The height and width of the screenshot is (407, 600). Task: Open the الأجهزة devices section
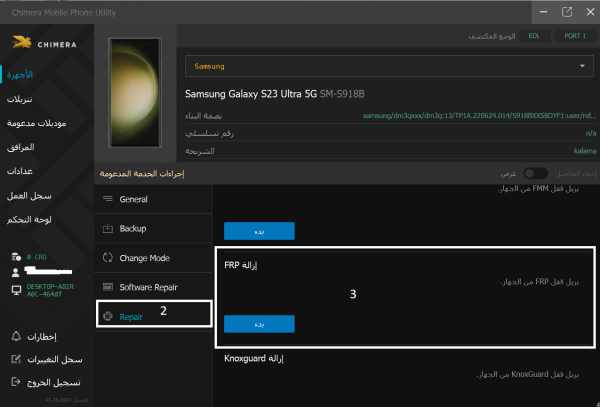(x=20, y=75)
